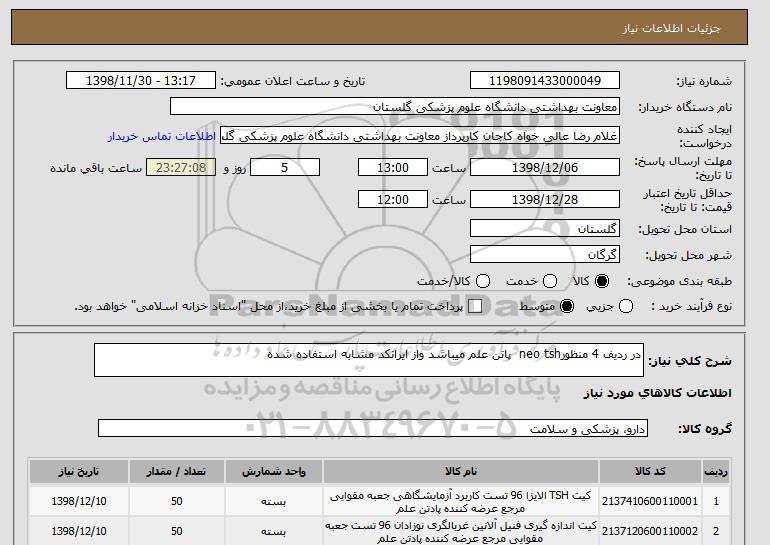Click the announcement date field 1398/11/30 - 13:17
This screenshot has height=545, width=770.
[140, 81]
